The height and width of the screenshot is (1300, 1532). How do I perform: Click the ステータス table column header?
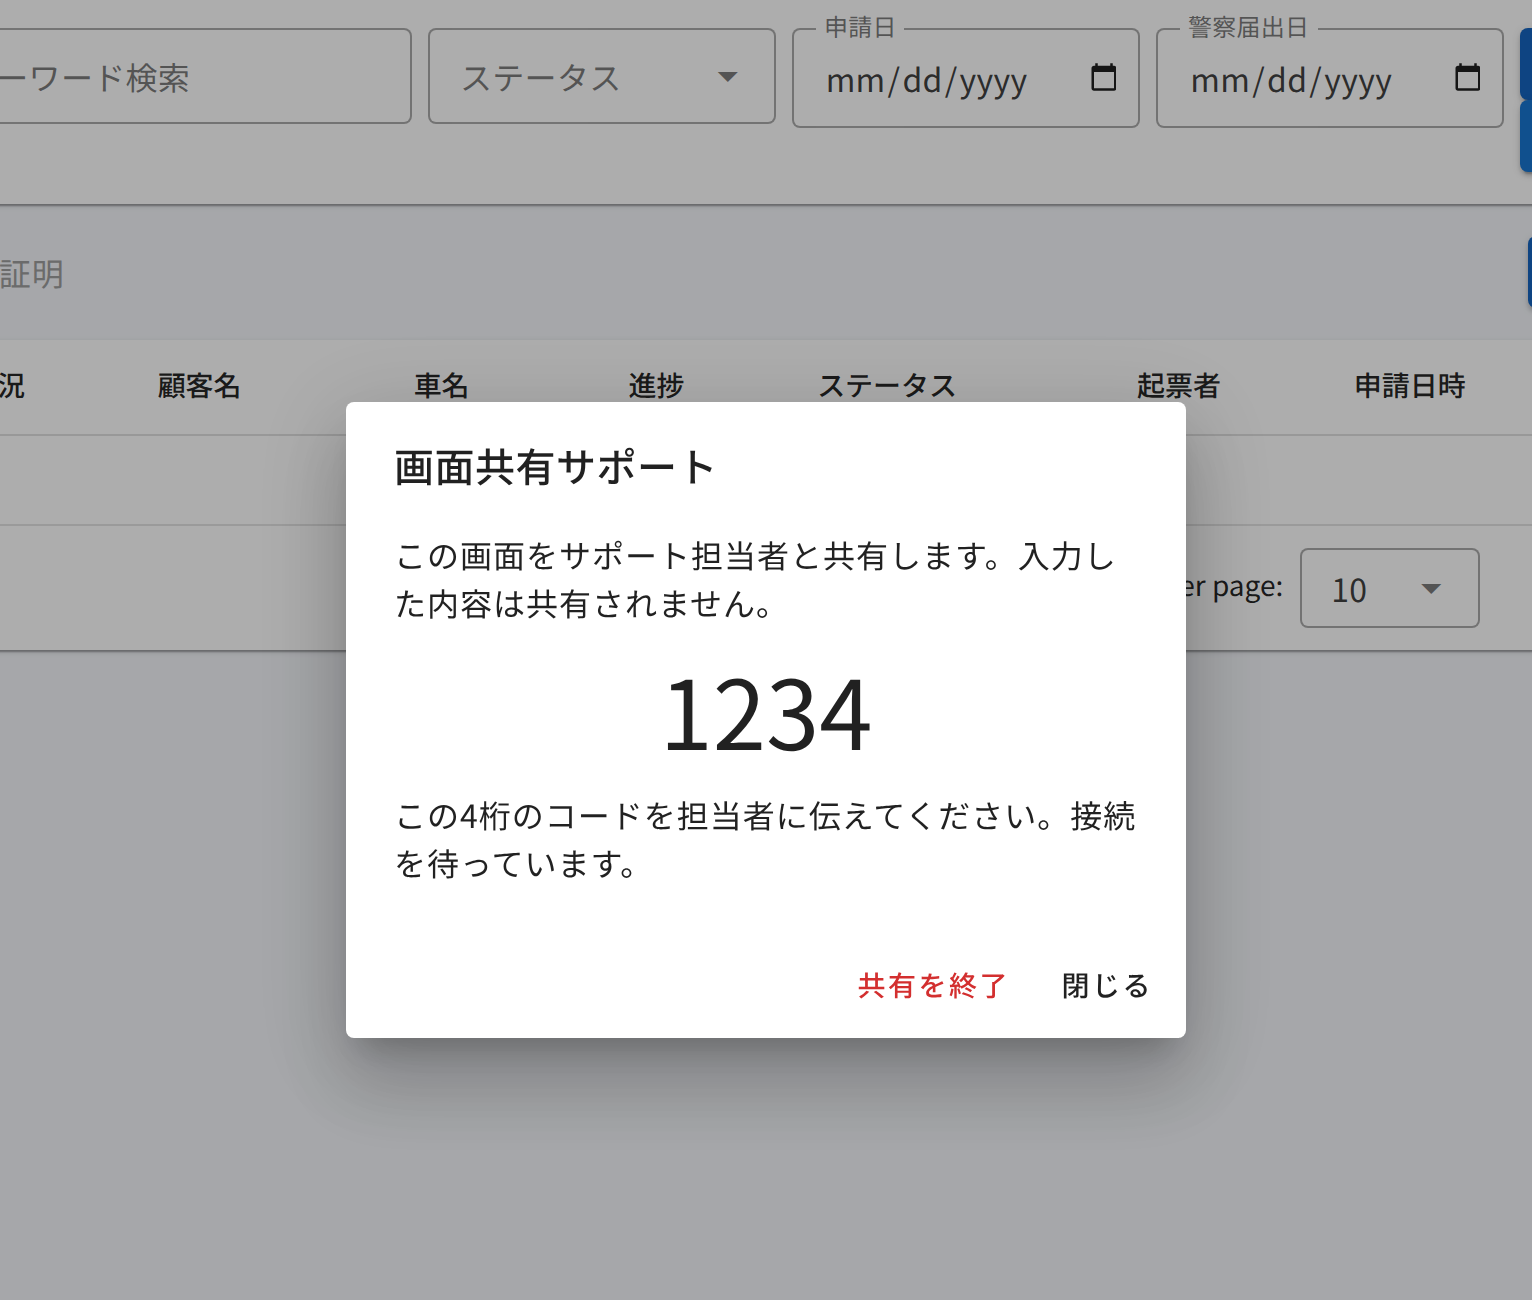(887, 386)
